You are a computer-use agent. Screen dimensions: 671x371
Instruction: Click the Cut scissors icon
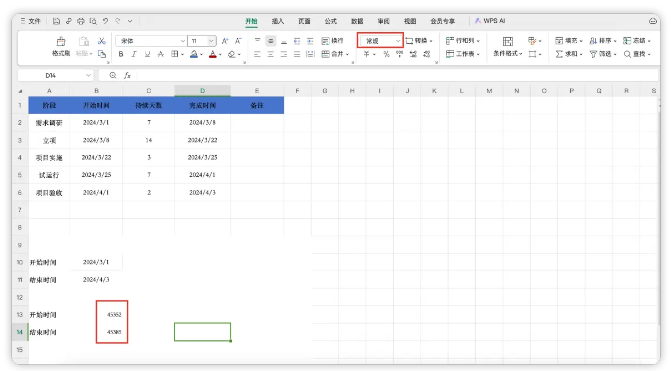coord(101,41)
